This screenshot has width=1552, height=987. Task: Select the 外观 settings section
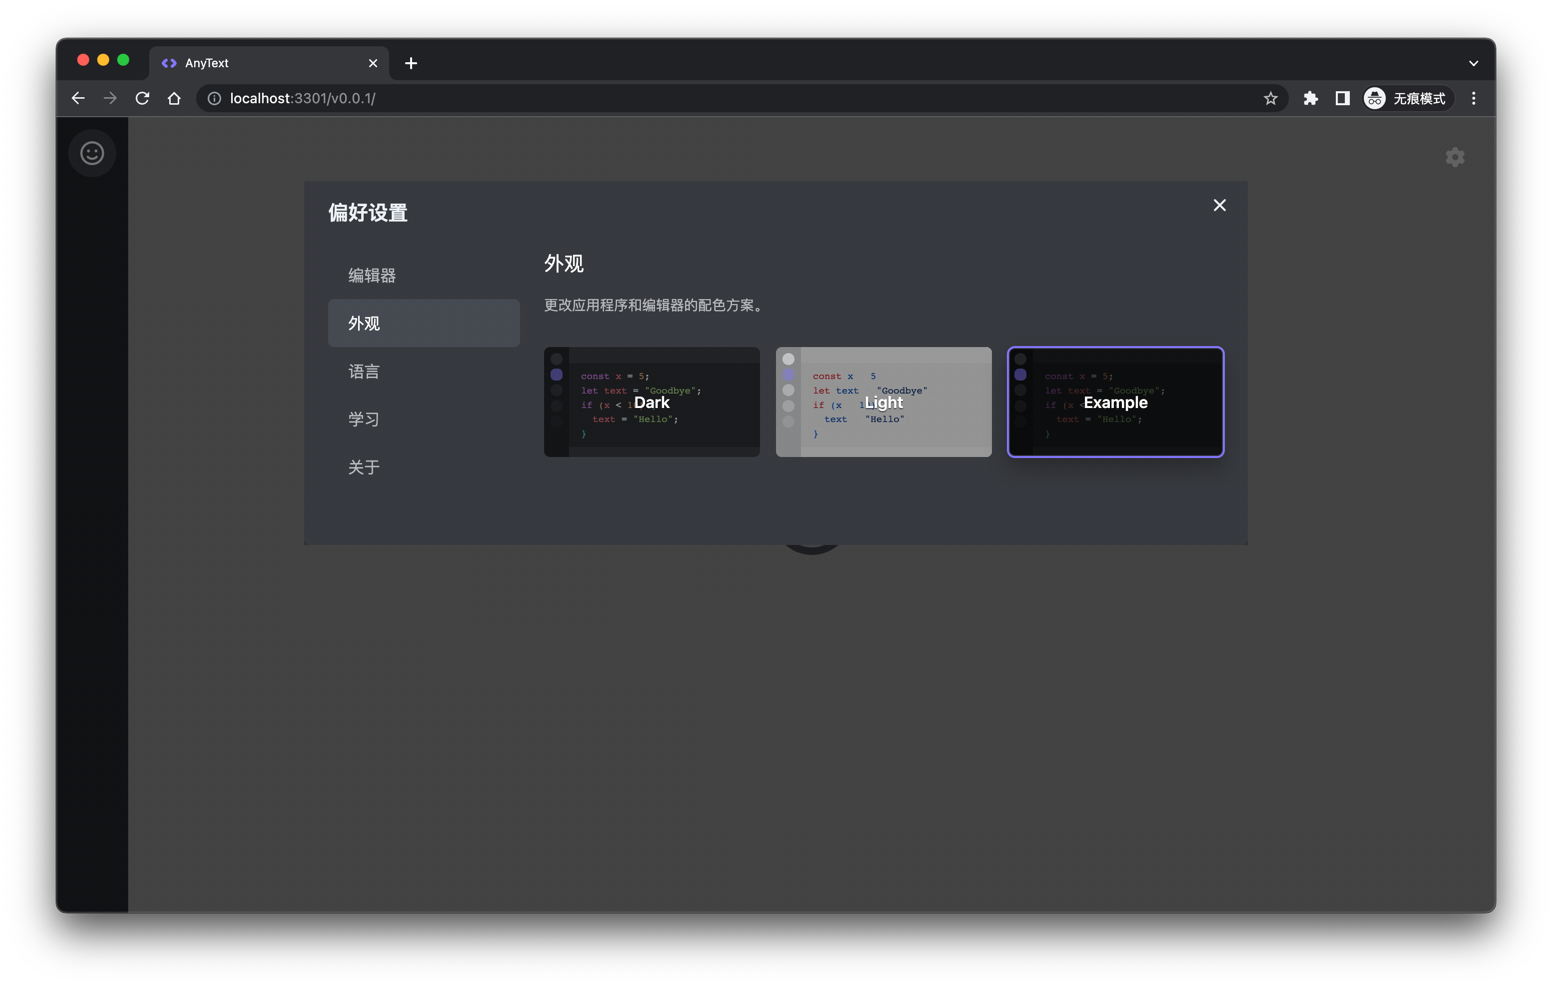coord(424,323)
